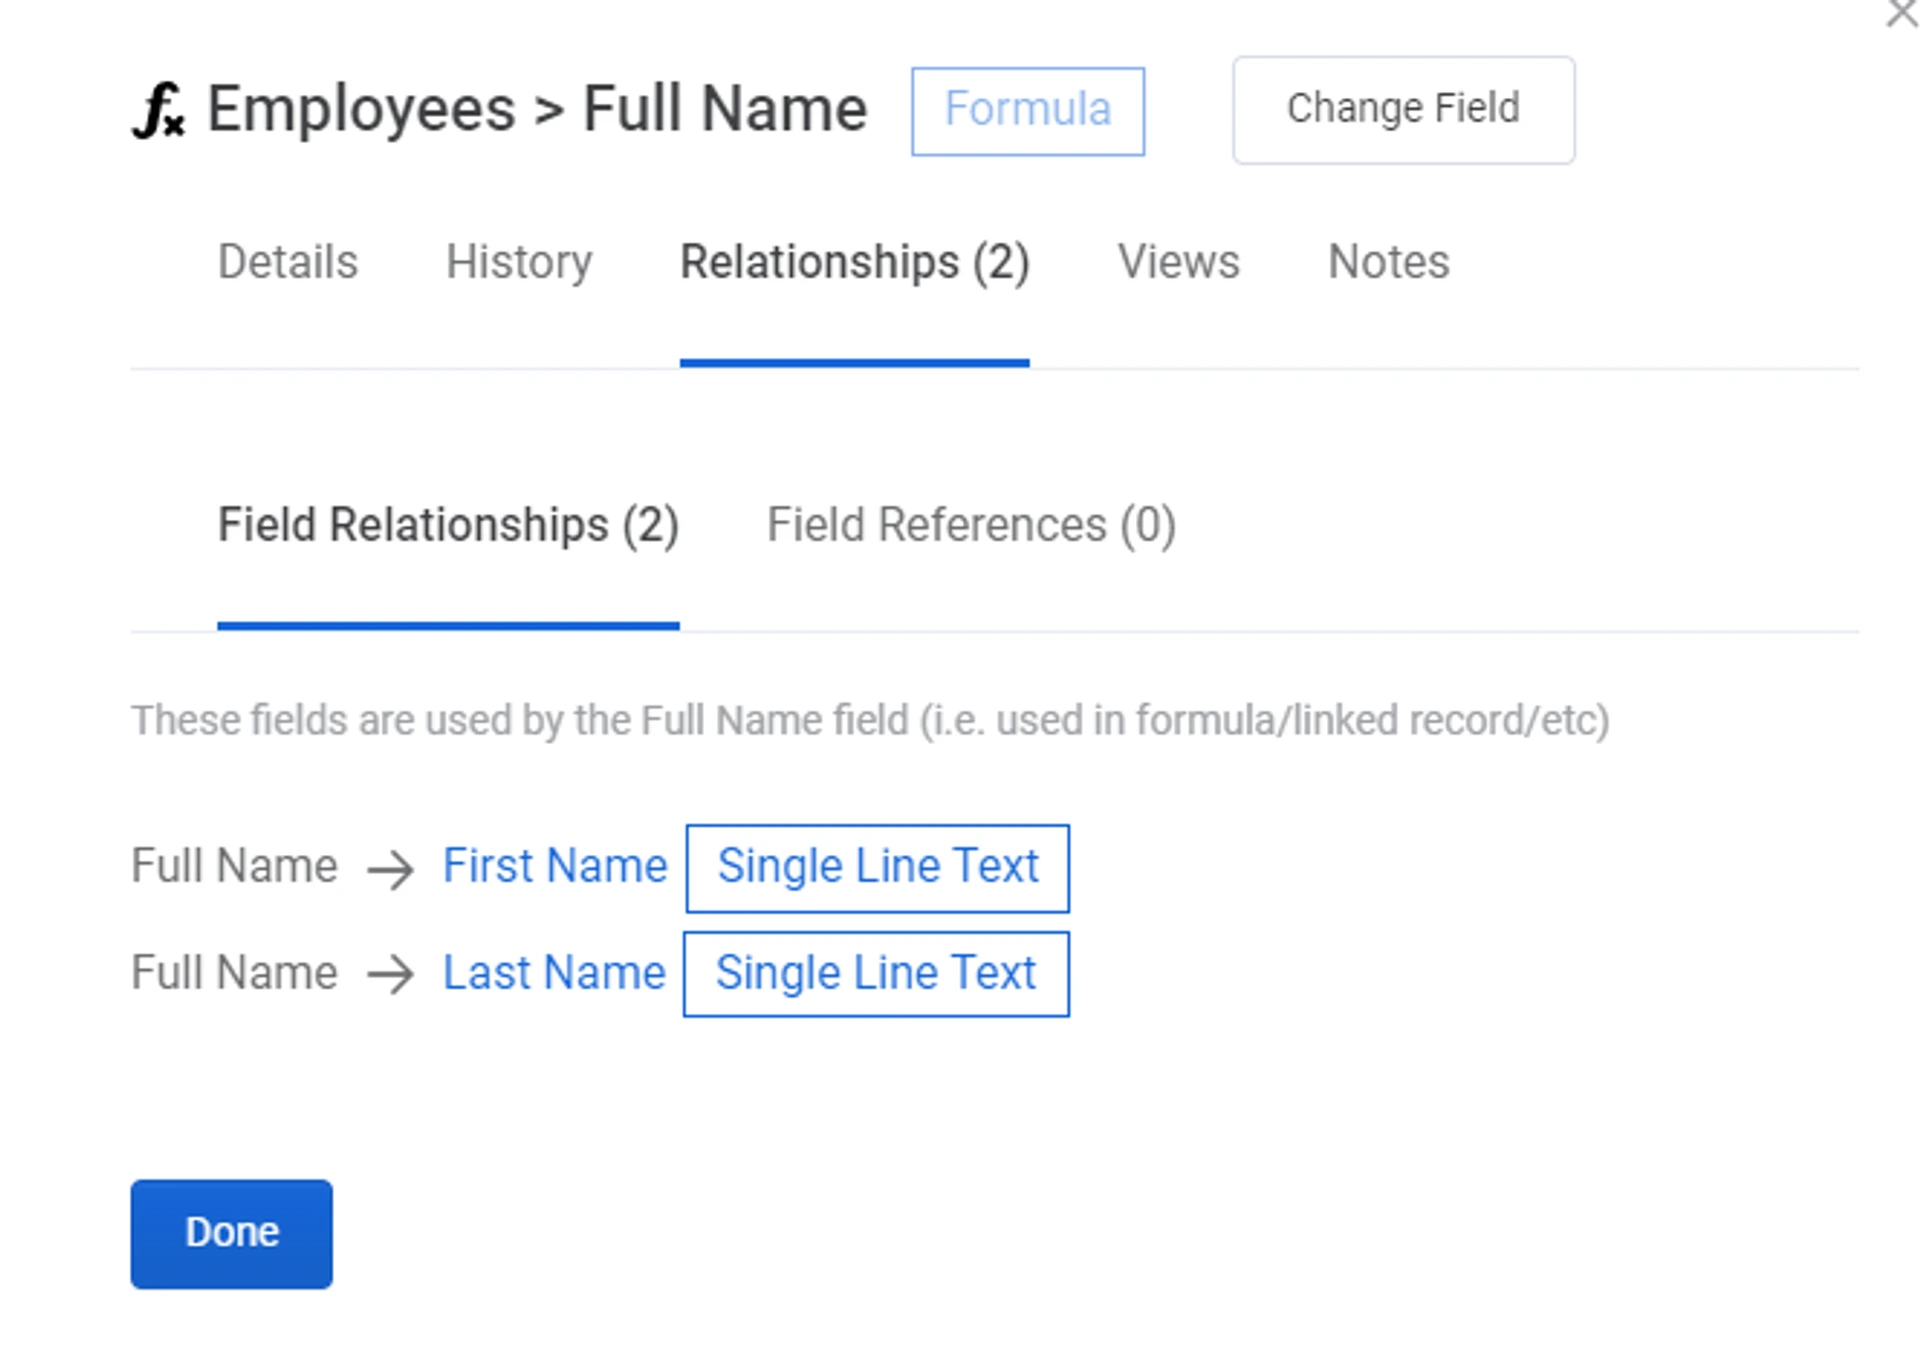Viewport: 1920px width, 1347px height.
Task: Go to the Views tab
Action: coord(1178,262)
